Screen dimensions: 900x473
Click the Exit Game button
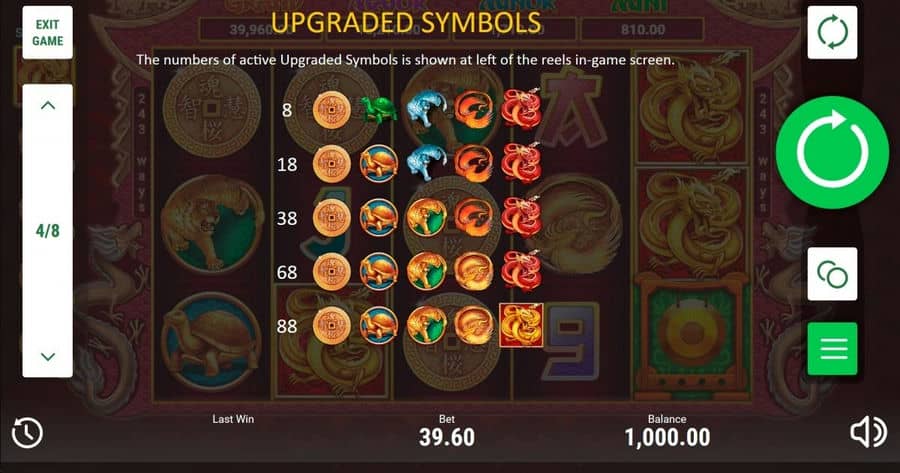coord(48,33)
